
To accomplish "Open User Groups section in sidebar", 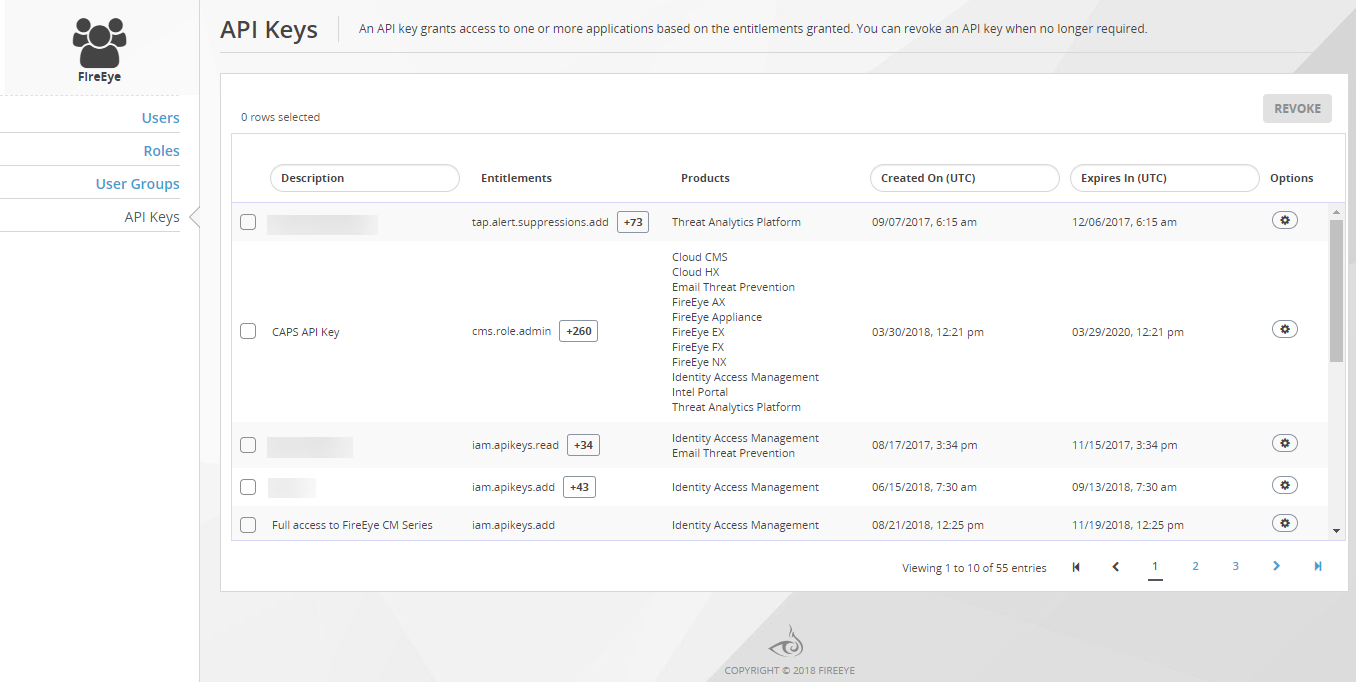I will [138, 184].
